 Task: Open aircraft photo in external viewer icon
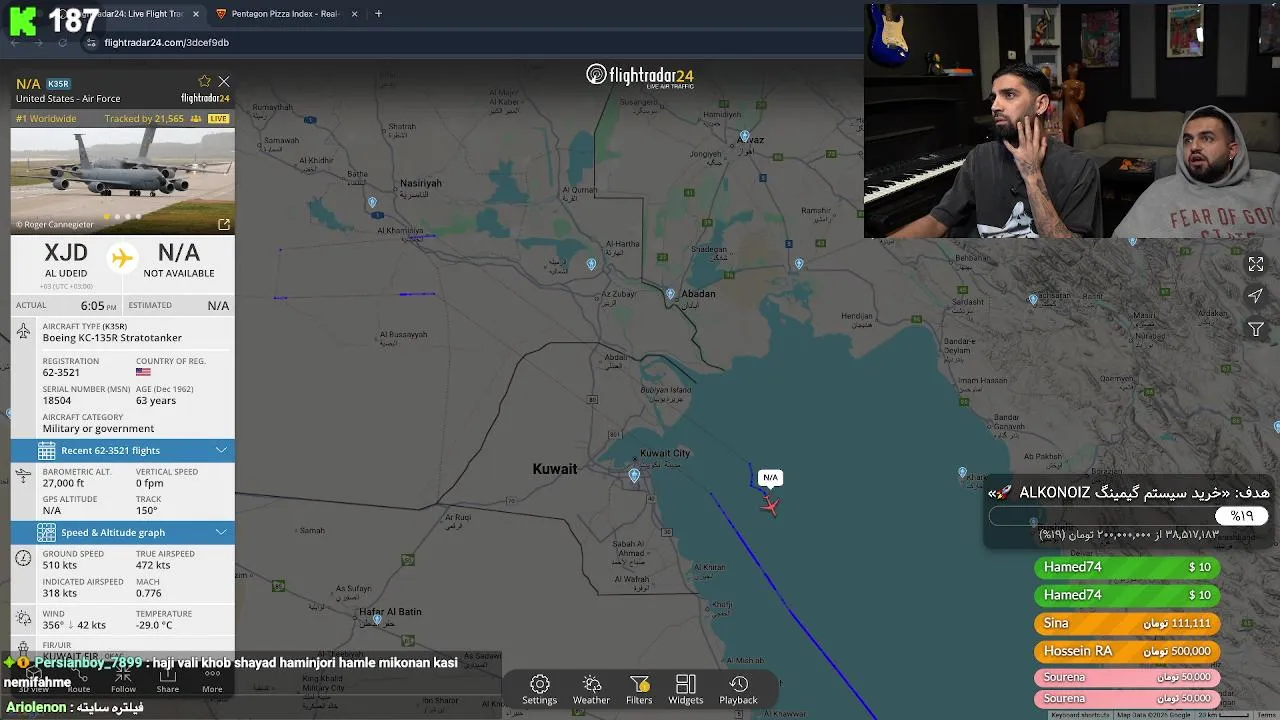pyautogui.click(x=224, y=224)
